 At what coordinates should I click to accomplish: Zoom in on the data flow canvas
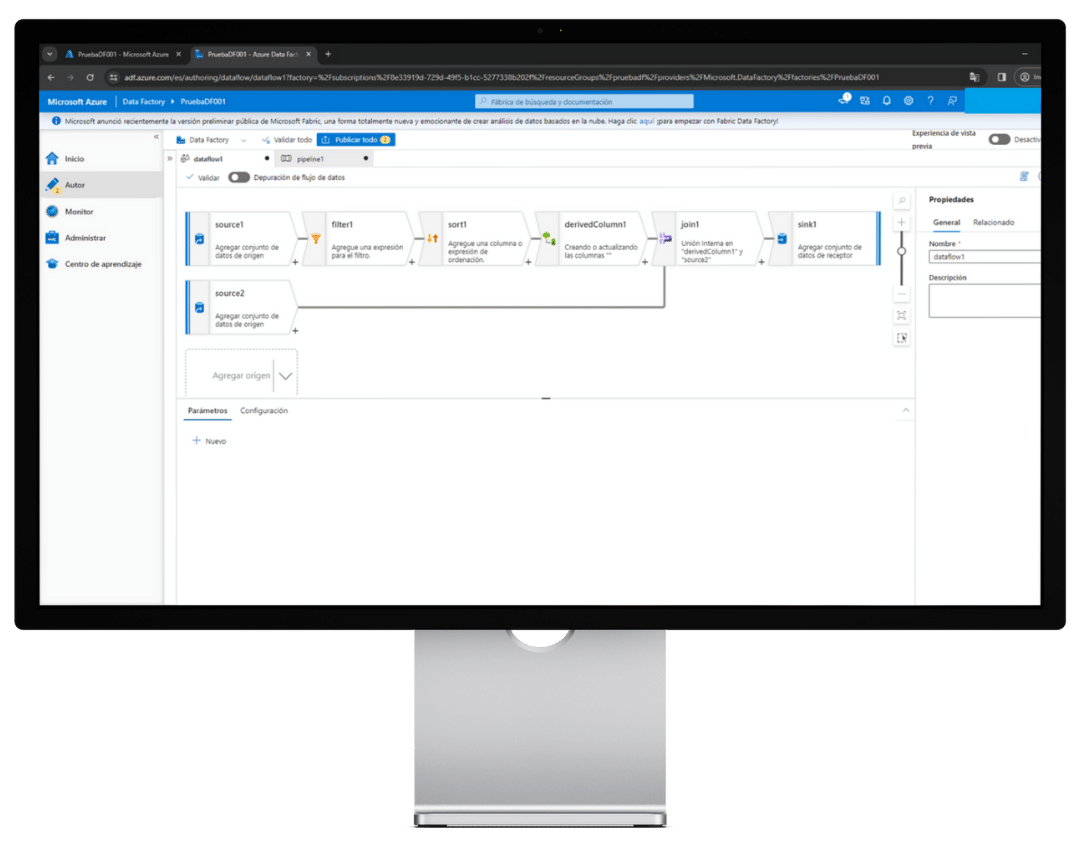tap(902, 223)
